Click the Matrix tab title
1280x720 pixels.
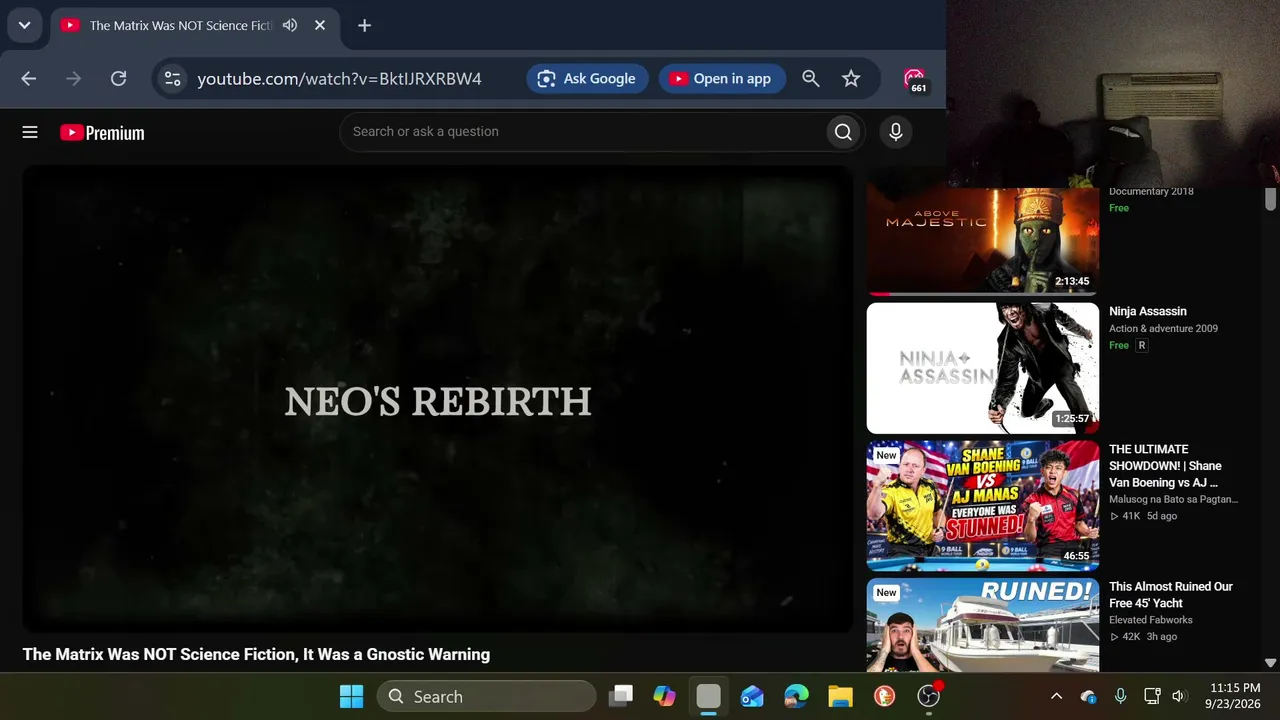pyautogui.click(x=181, y=25)
